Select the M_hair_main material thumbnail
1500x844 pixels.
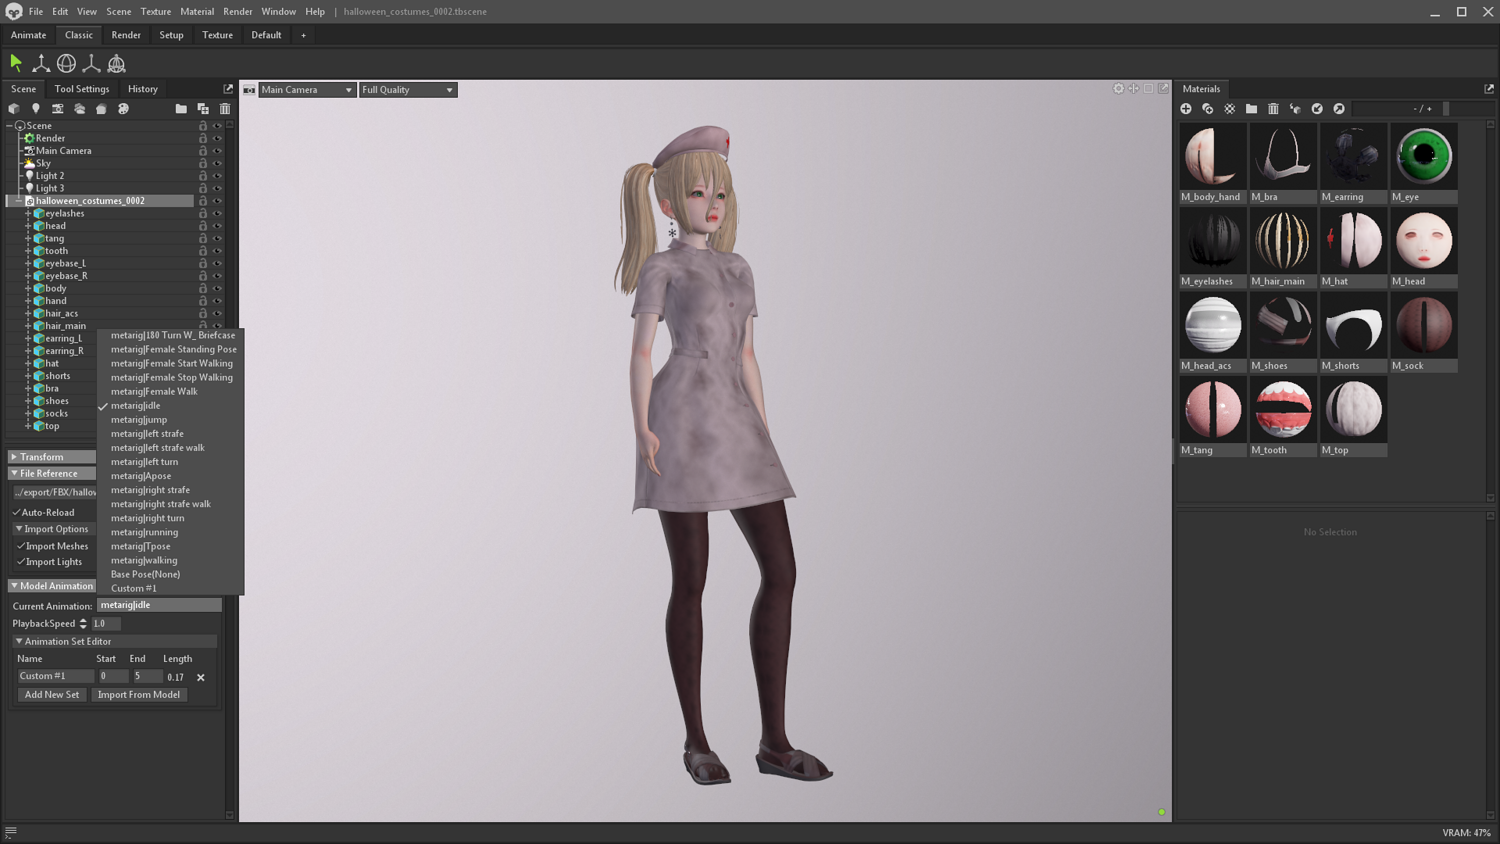coord(1283,248)
